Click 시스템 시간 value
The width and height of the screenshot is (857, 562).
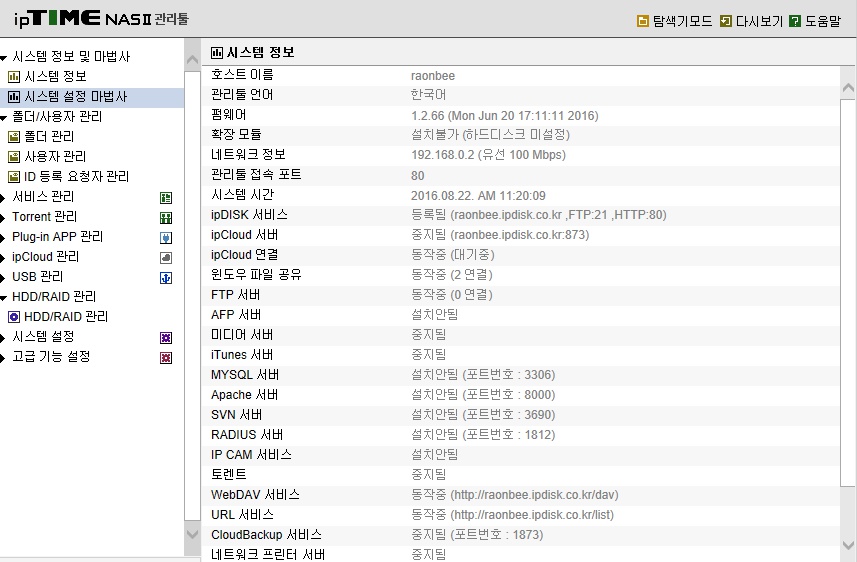[x=478, y=195]
